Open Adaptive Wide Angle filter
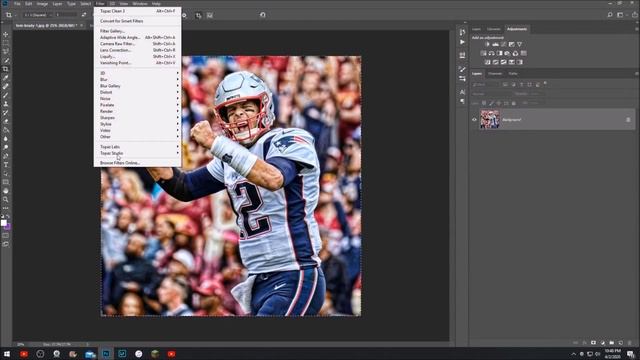 click(138, 38)
